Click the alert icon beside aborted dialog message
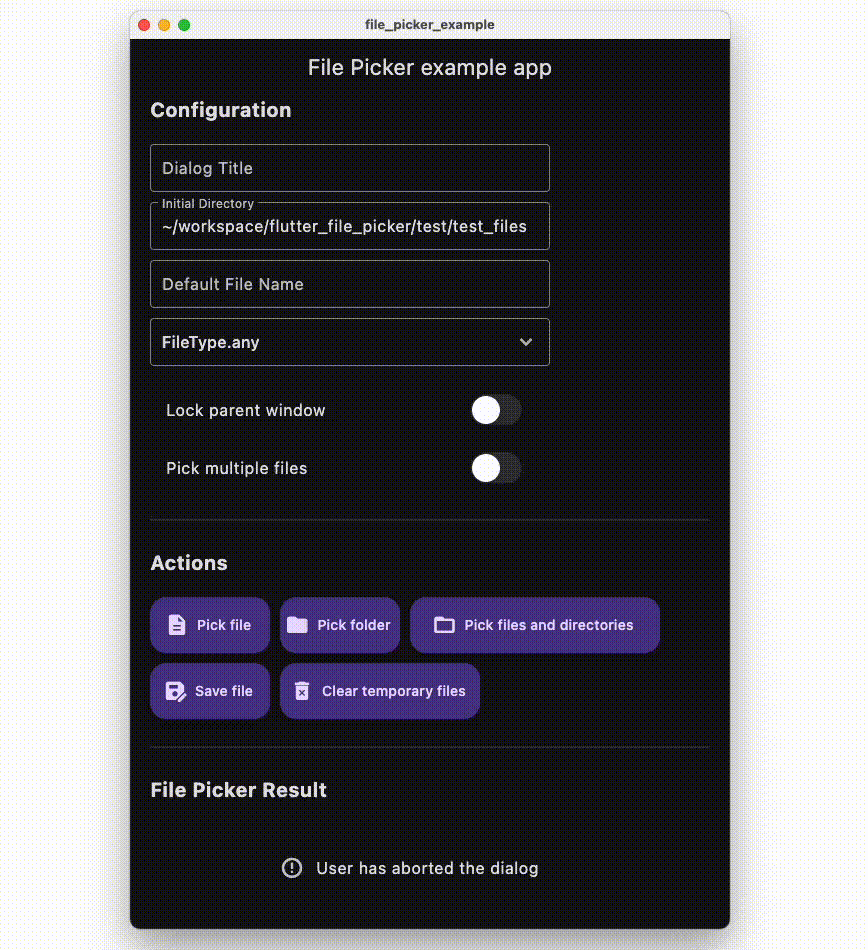 tap(292, 868)
